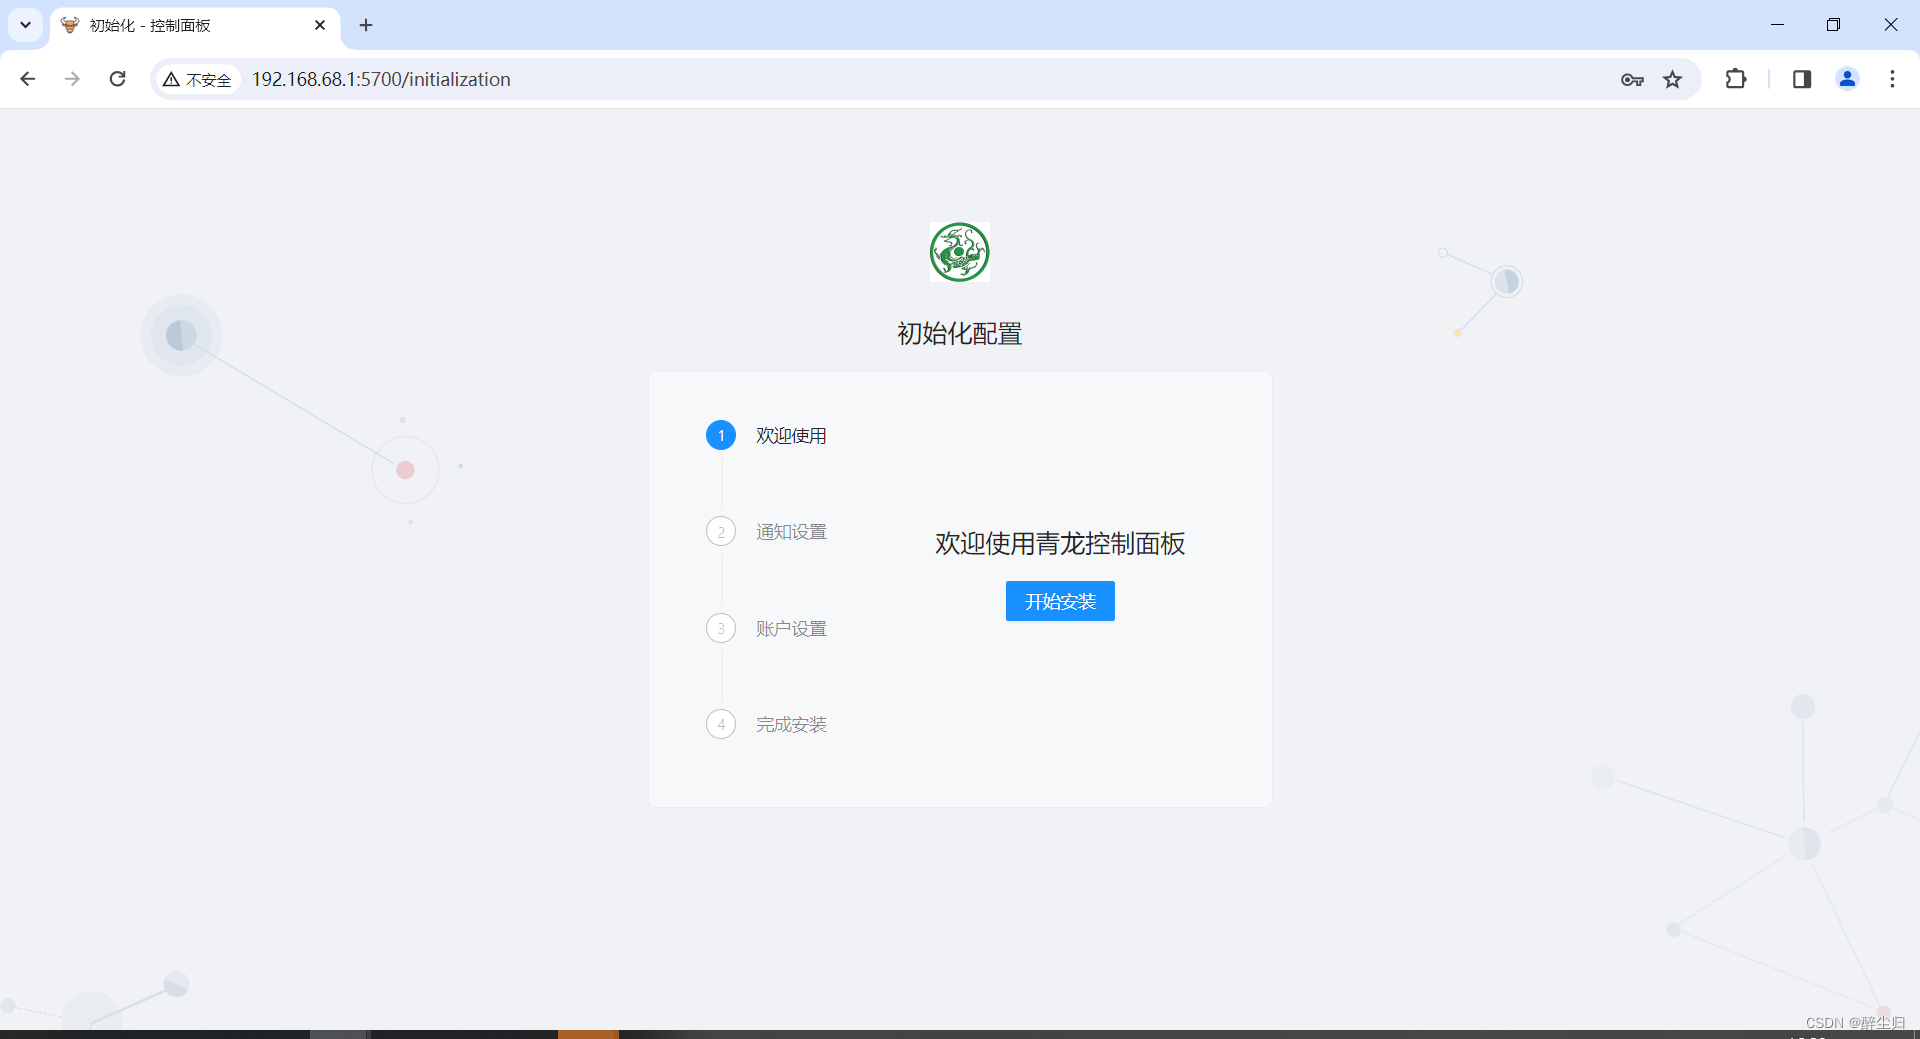Click the 账户设置 step label
The height and width of the screenshot is (1039, 1920).
(x=791, y=629)
